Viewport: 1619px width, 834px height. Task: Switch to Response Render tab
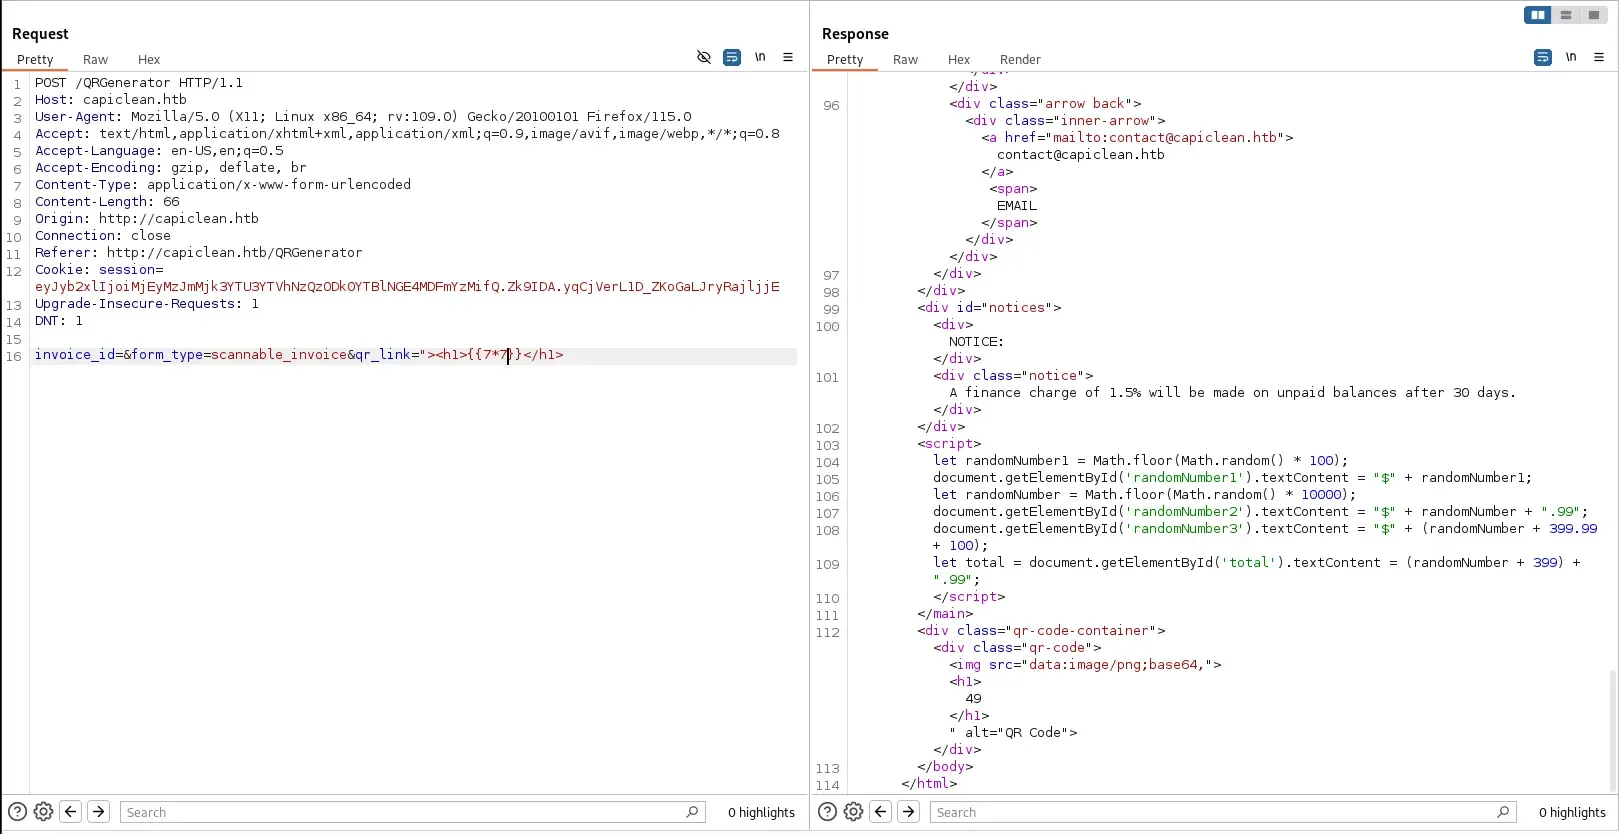point(1020,60)
